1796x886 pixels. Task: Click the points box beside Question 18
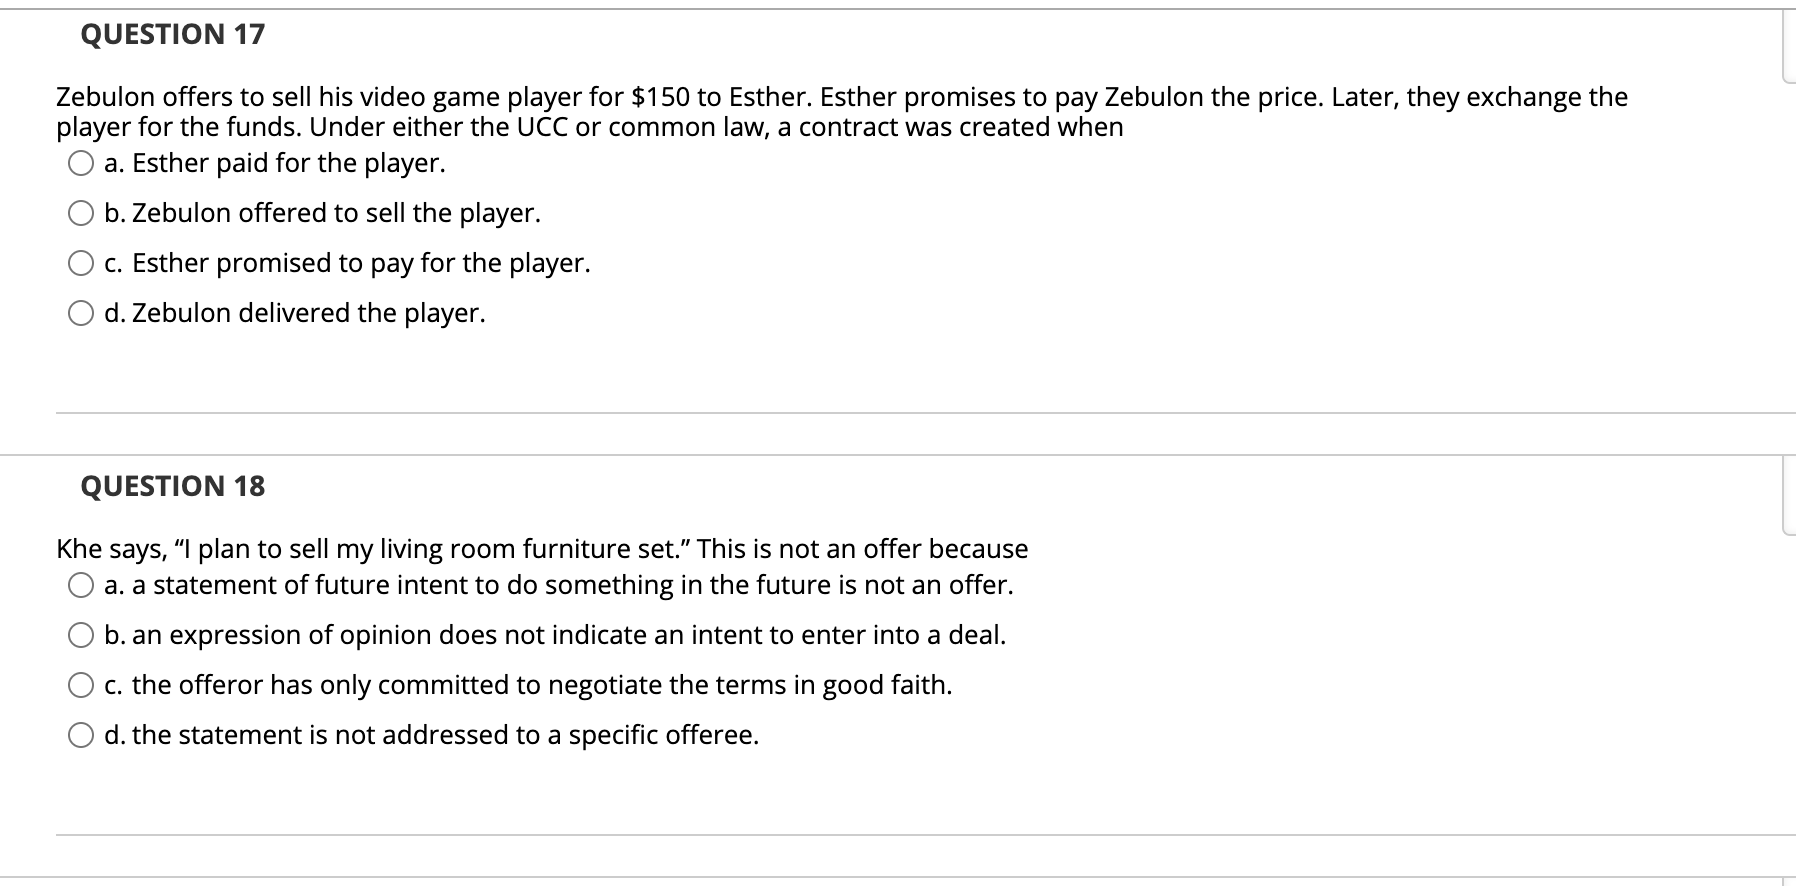(1789, 497)
